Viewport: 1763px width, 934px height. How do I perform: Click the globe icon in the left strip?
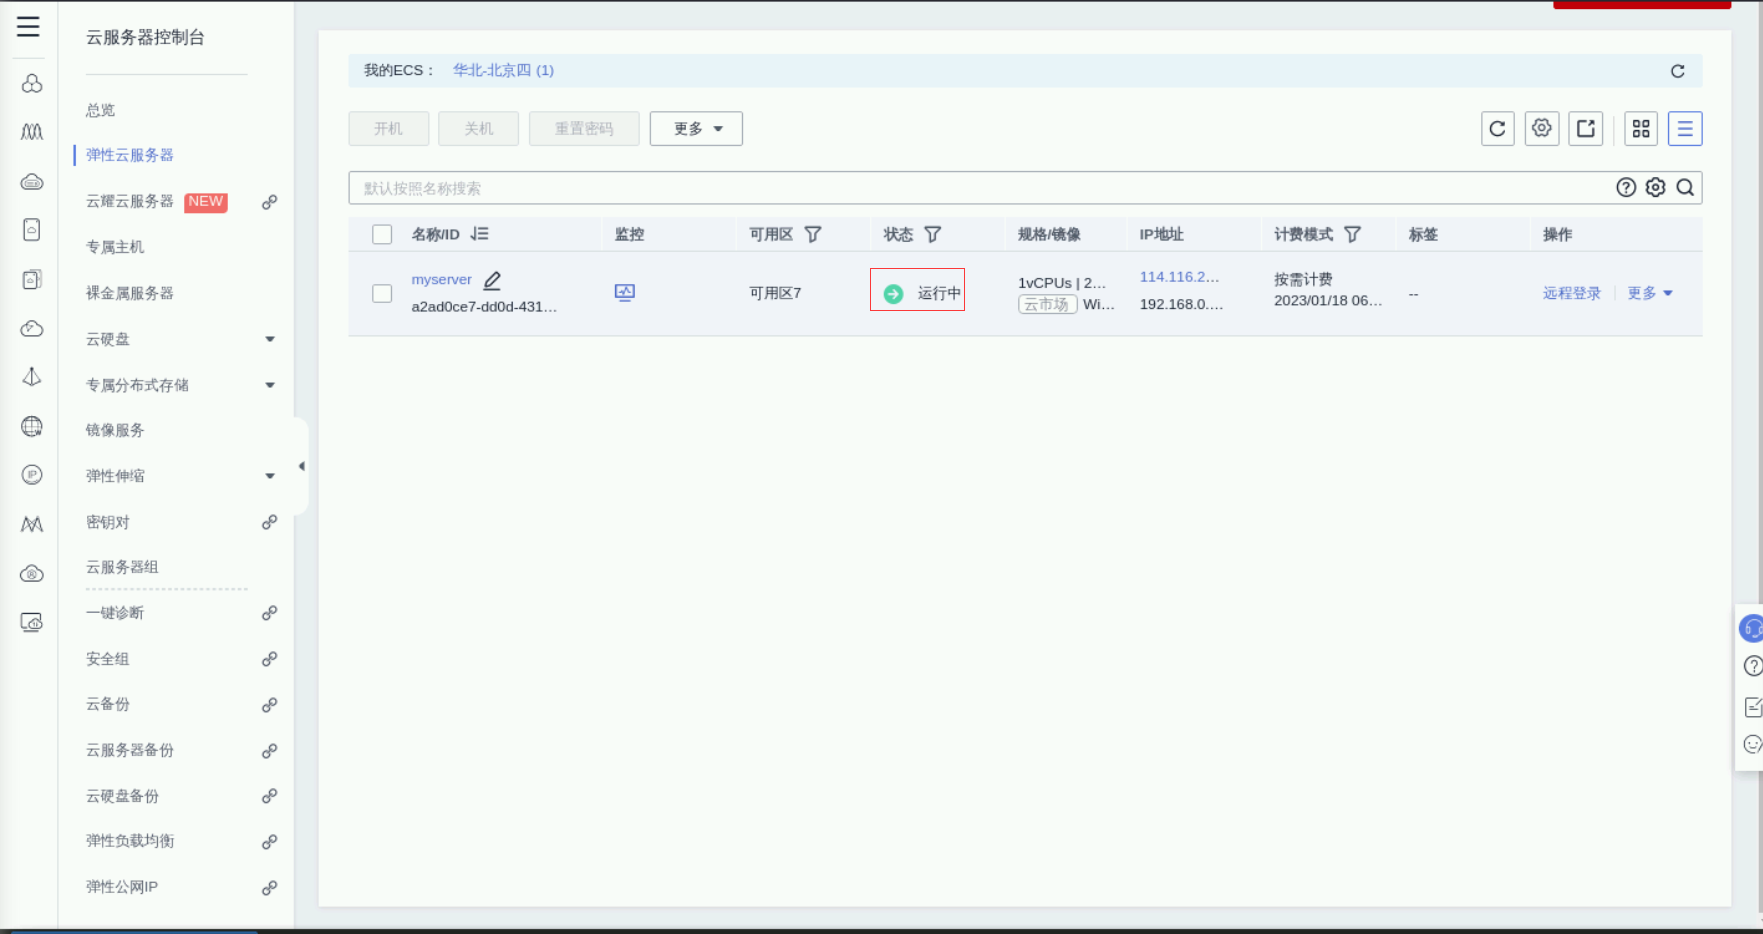tap(32, 427)
